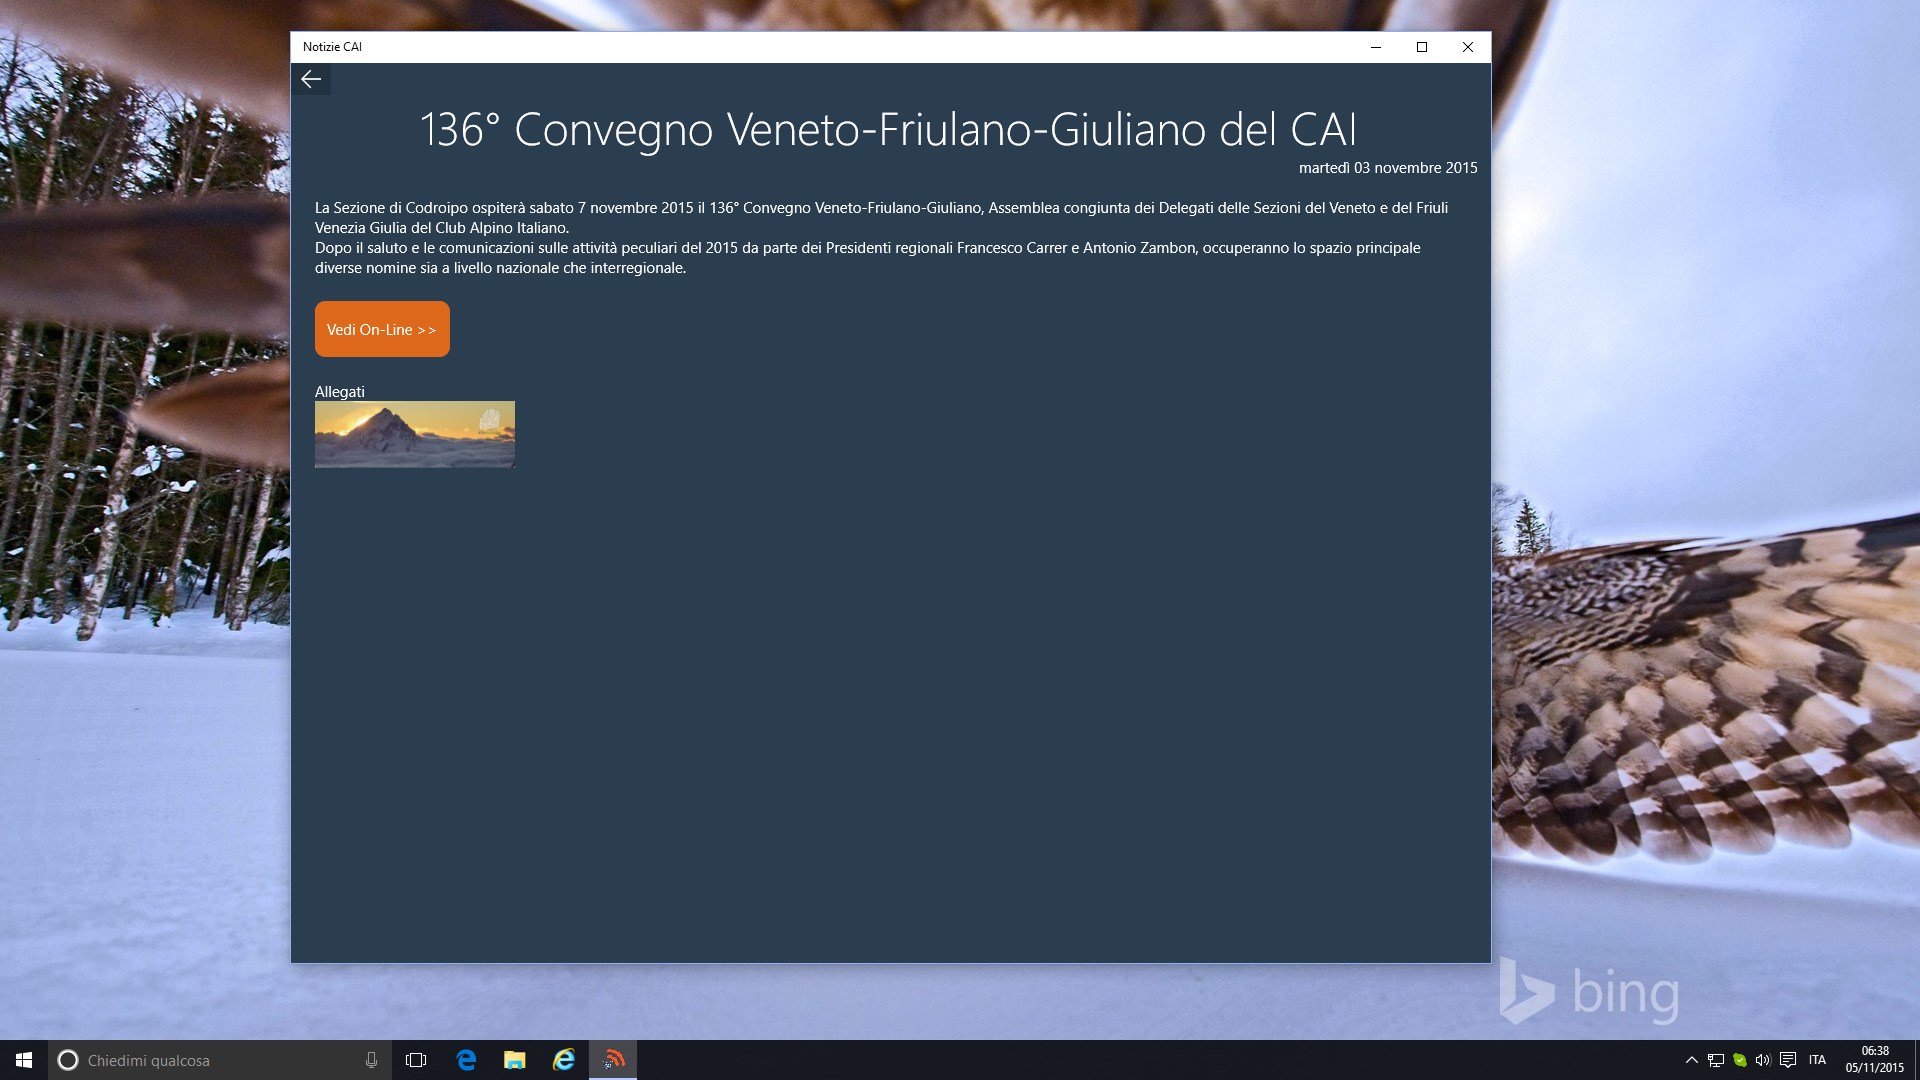Click the Cortana search box
The height and width of the screenshot is (1080, 1920).
(x=210, y=1060)
